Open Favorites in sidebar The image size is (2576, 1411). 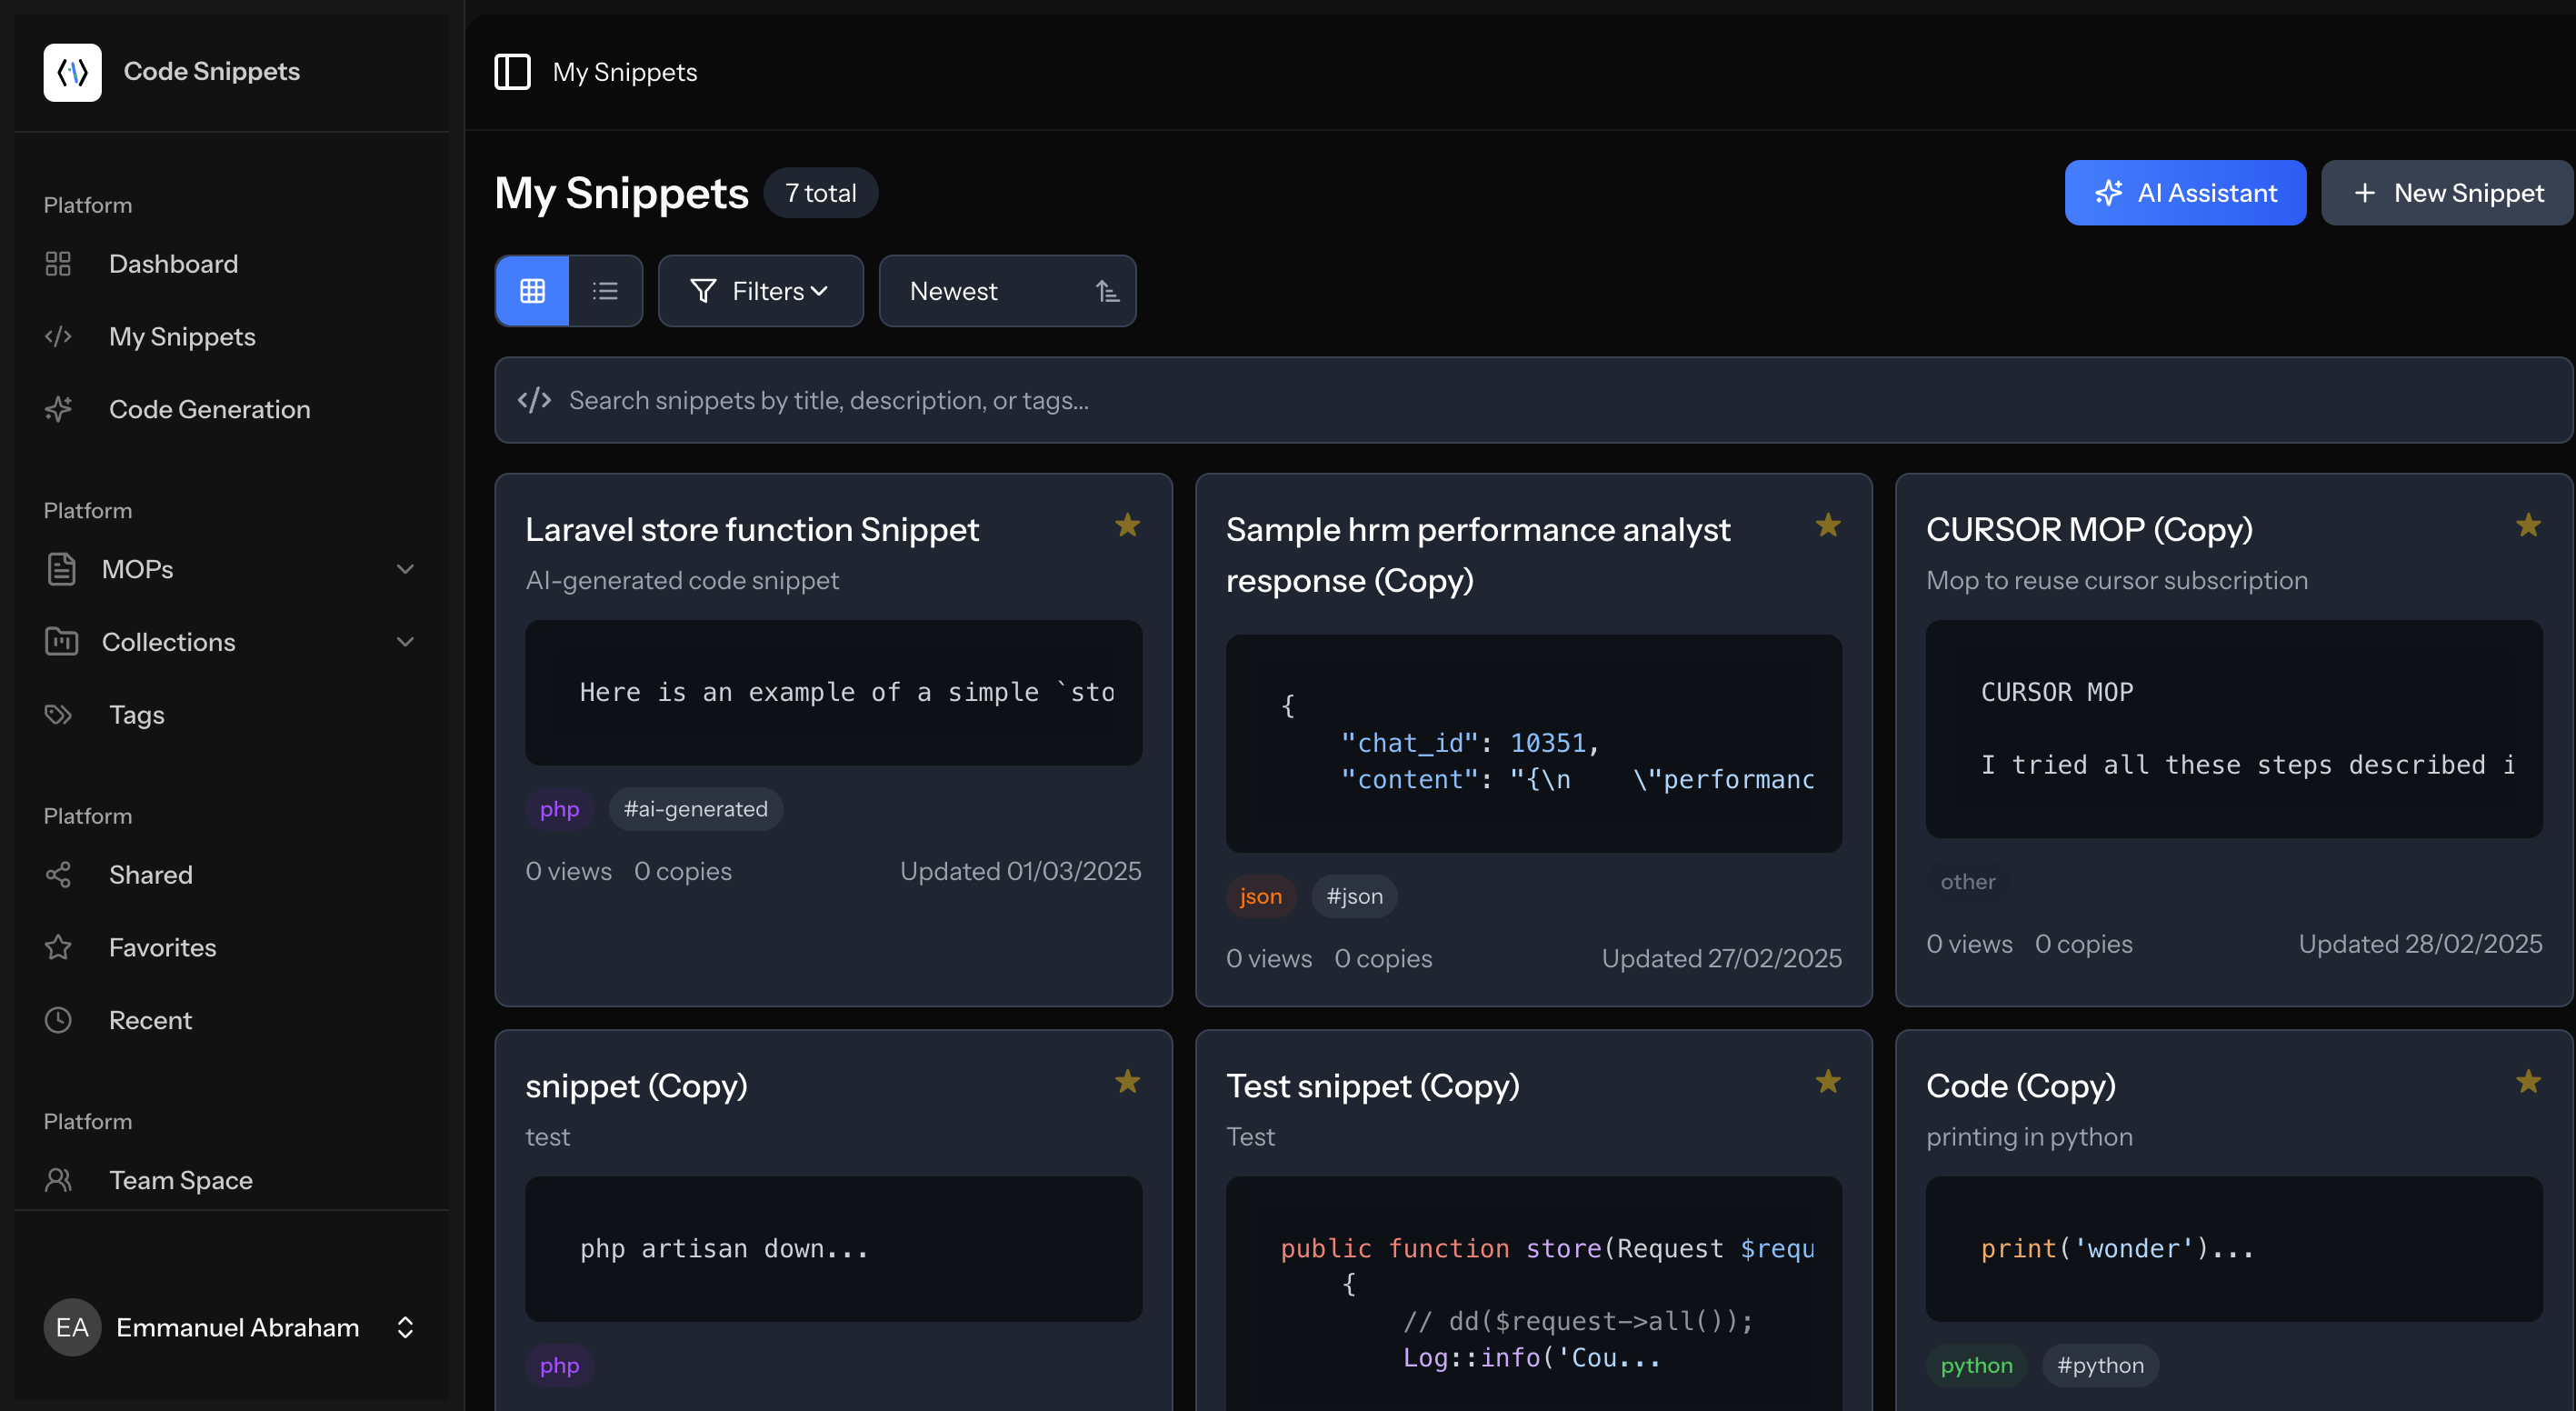point(162,947)
